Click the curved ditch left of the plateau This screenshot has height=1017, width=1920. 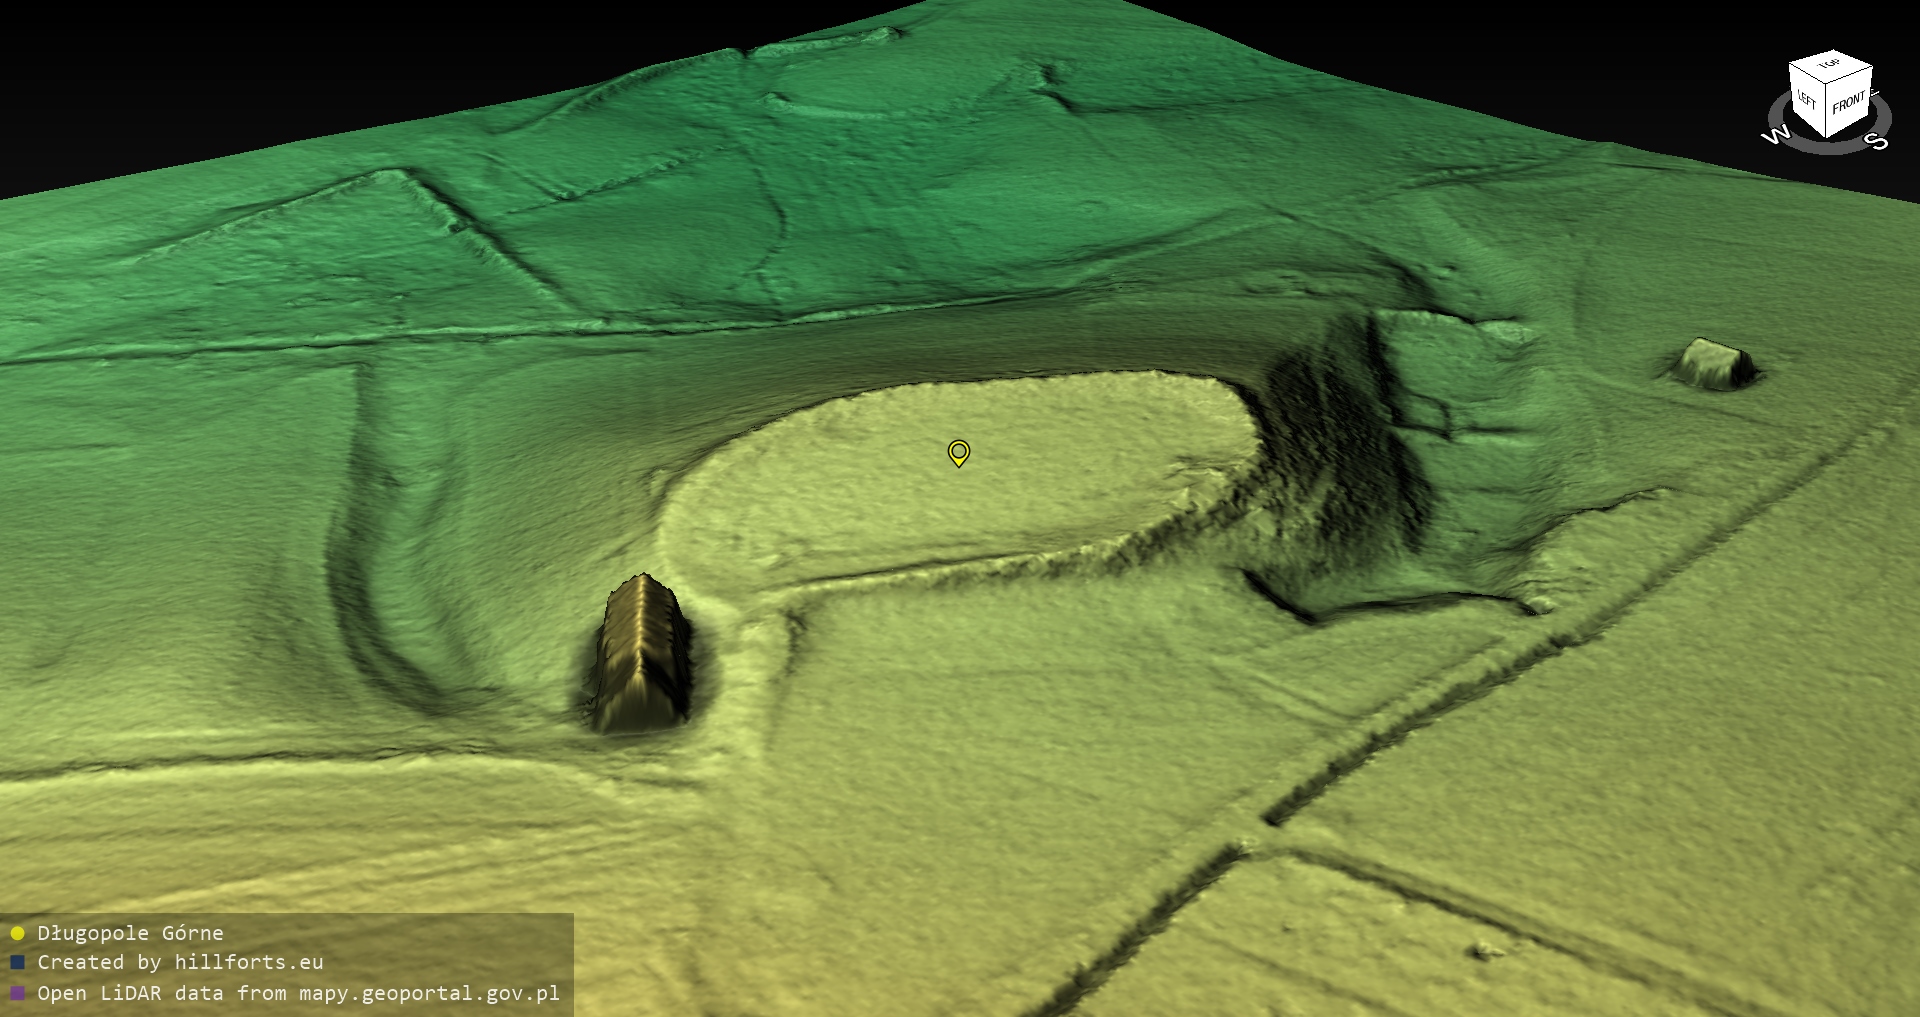pos(365,600)
